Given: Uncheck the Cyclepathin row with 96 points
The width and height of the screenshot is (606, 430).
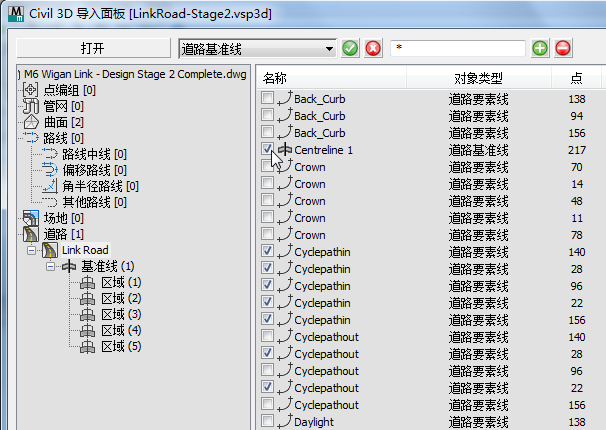Looking at the screenshot, I should 267,285.
